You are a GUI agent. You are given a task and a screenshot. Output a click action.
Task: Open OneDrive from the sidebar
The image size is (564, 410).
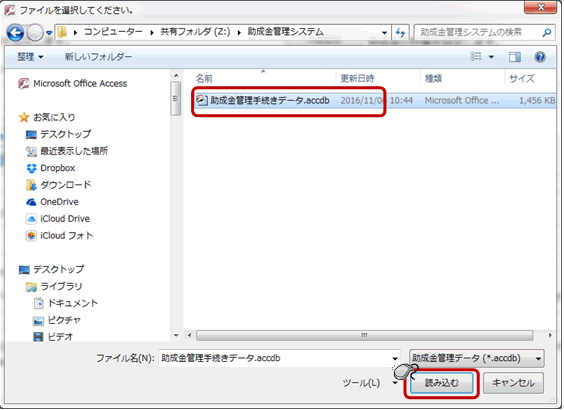(x=59, y=202)
